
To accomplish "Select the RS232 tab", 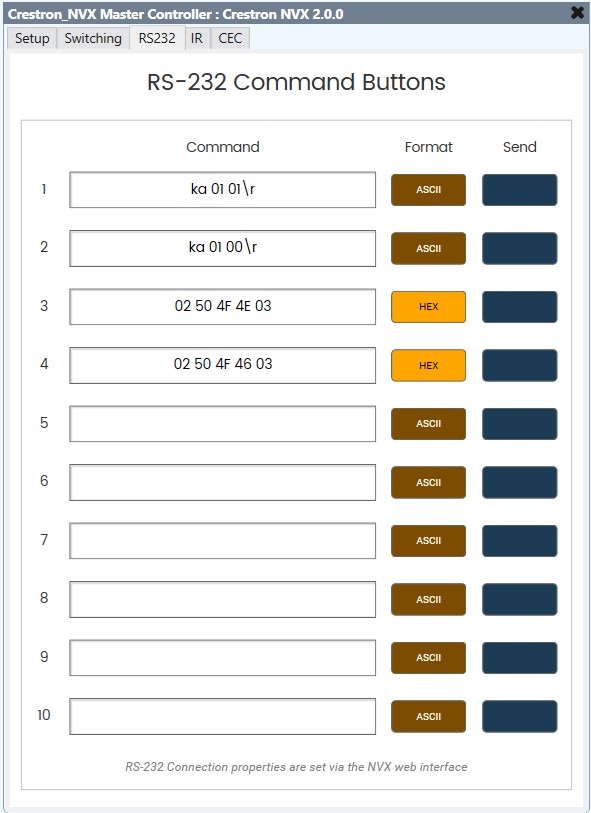I will 154,38.
